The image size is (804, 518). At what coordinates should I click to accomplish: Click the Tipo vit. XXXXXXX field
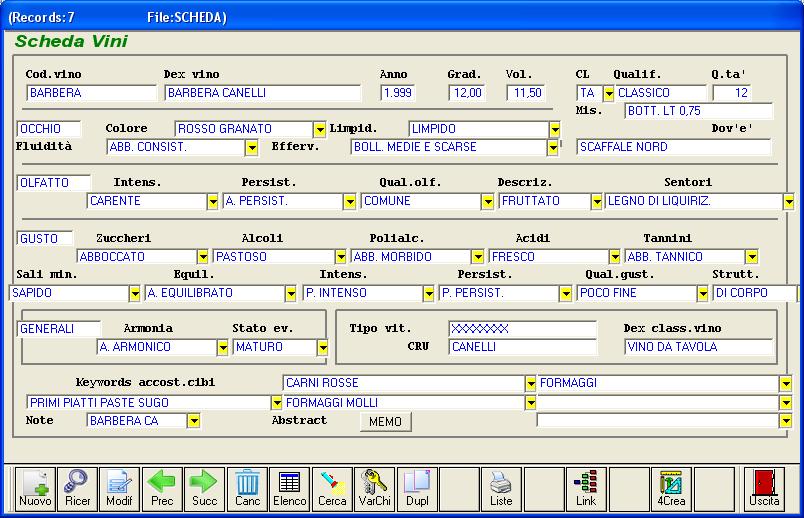(x=523, y=329)
